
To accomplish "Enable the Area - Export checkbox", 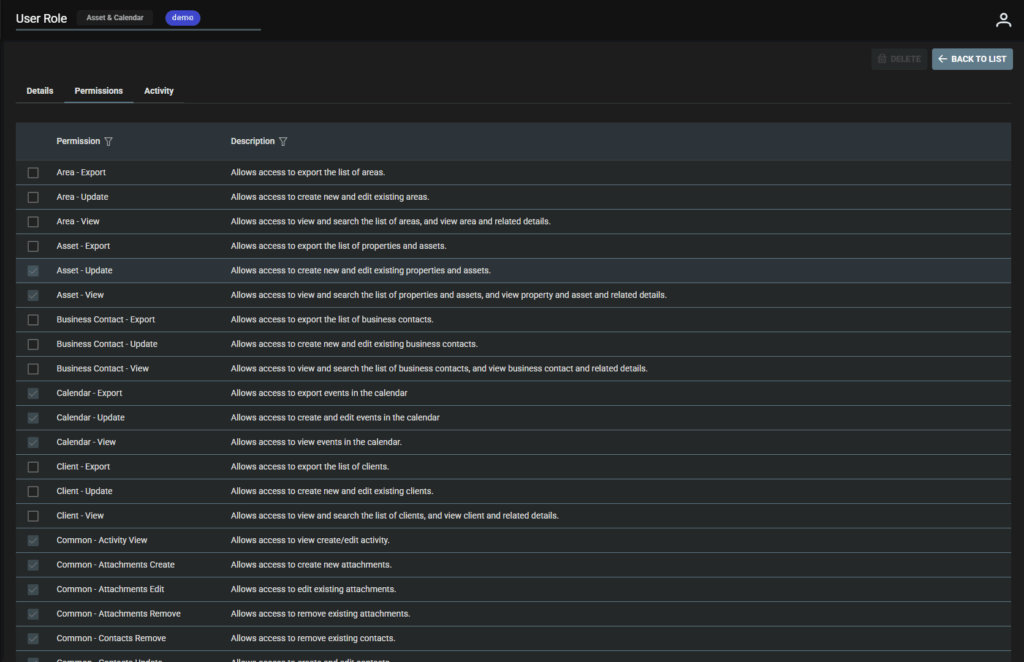I will point(33,173).
